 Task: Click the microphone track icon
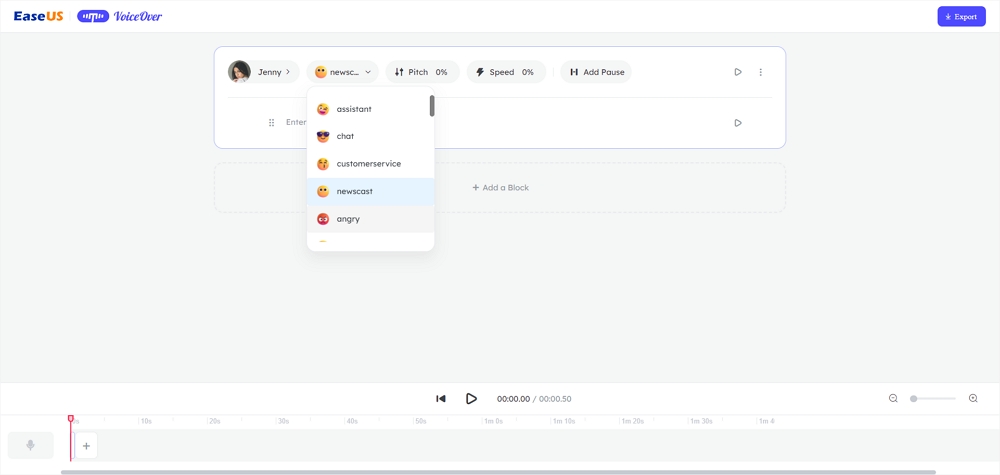31,445
